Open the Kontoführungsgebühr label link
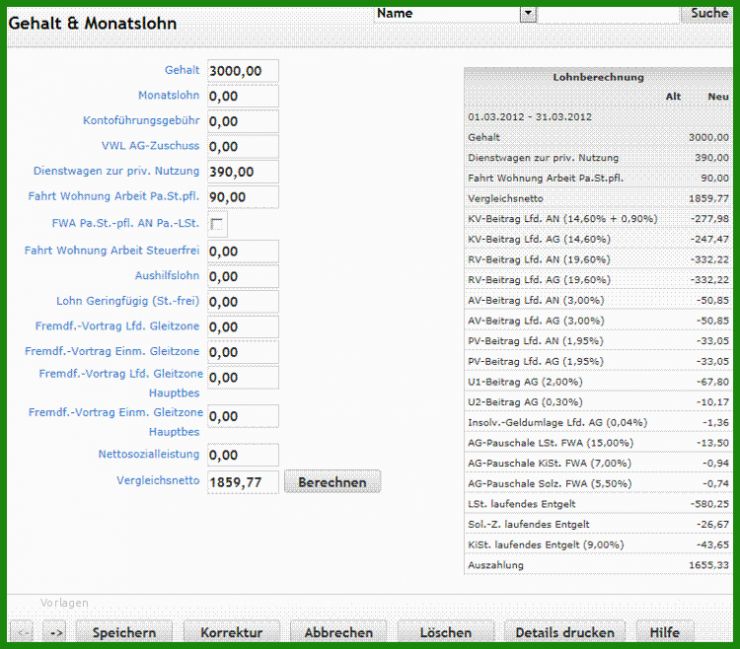This screenshot has width=740, height=649. [141, 120]
